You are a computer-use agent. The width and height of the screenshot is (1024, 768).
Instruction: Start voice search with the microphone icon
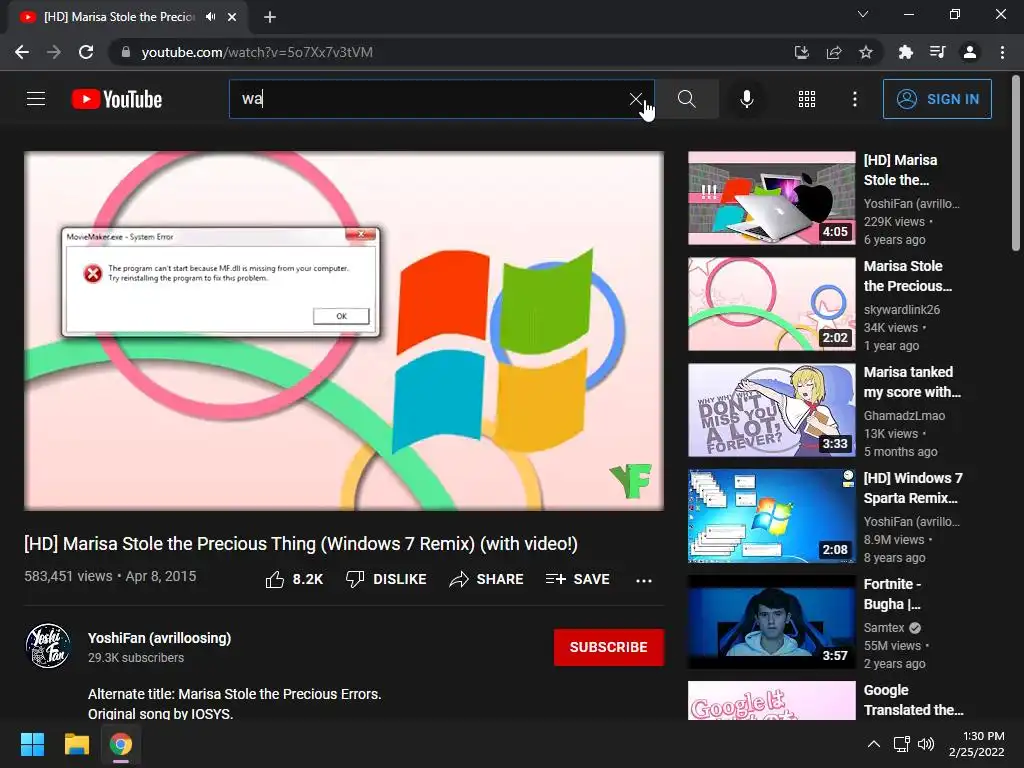[746, 99]
